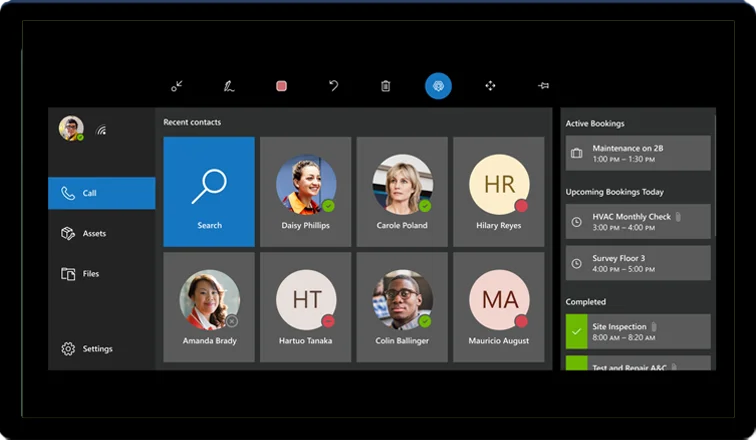Click the 1:00 PM – 1:30 PM time text
The height and width of the screenshot is (440, 756).
(623, 160)
